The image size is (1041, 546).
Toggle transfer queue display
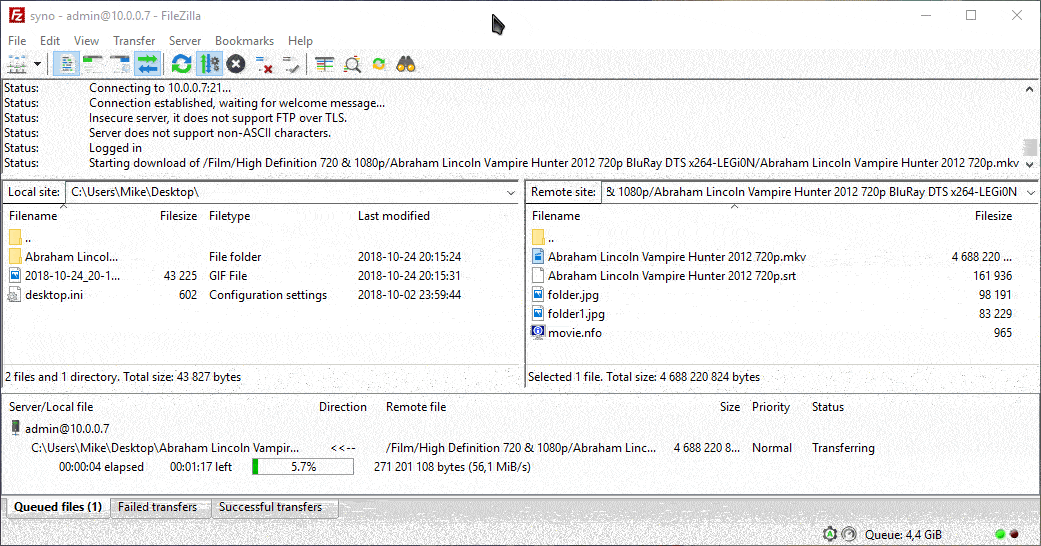[x=147, y=64]
